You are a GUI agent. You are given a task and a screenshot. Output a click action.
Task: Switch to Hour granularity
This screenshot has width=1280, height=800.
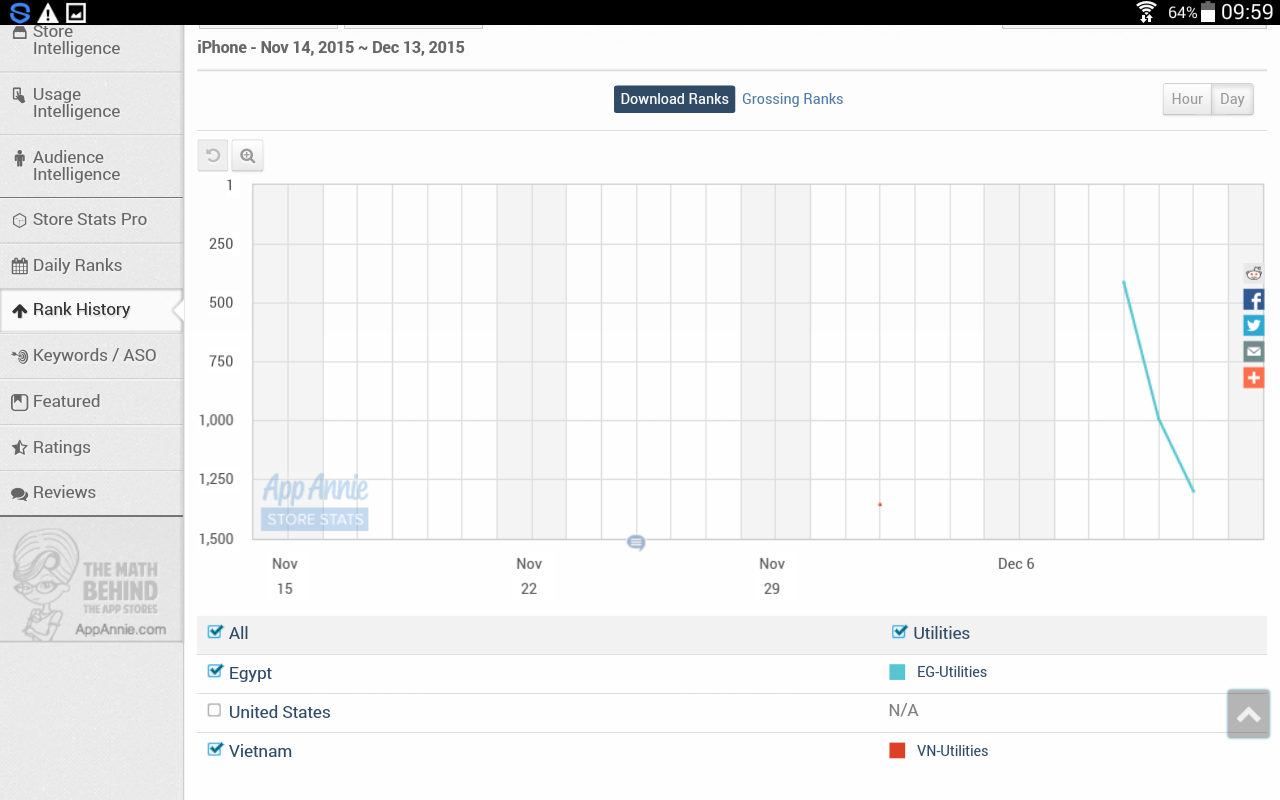1187,99
